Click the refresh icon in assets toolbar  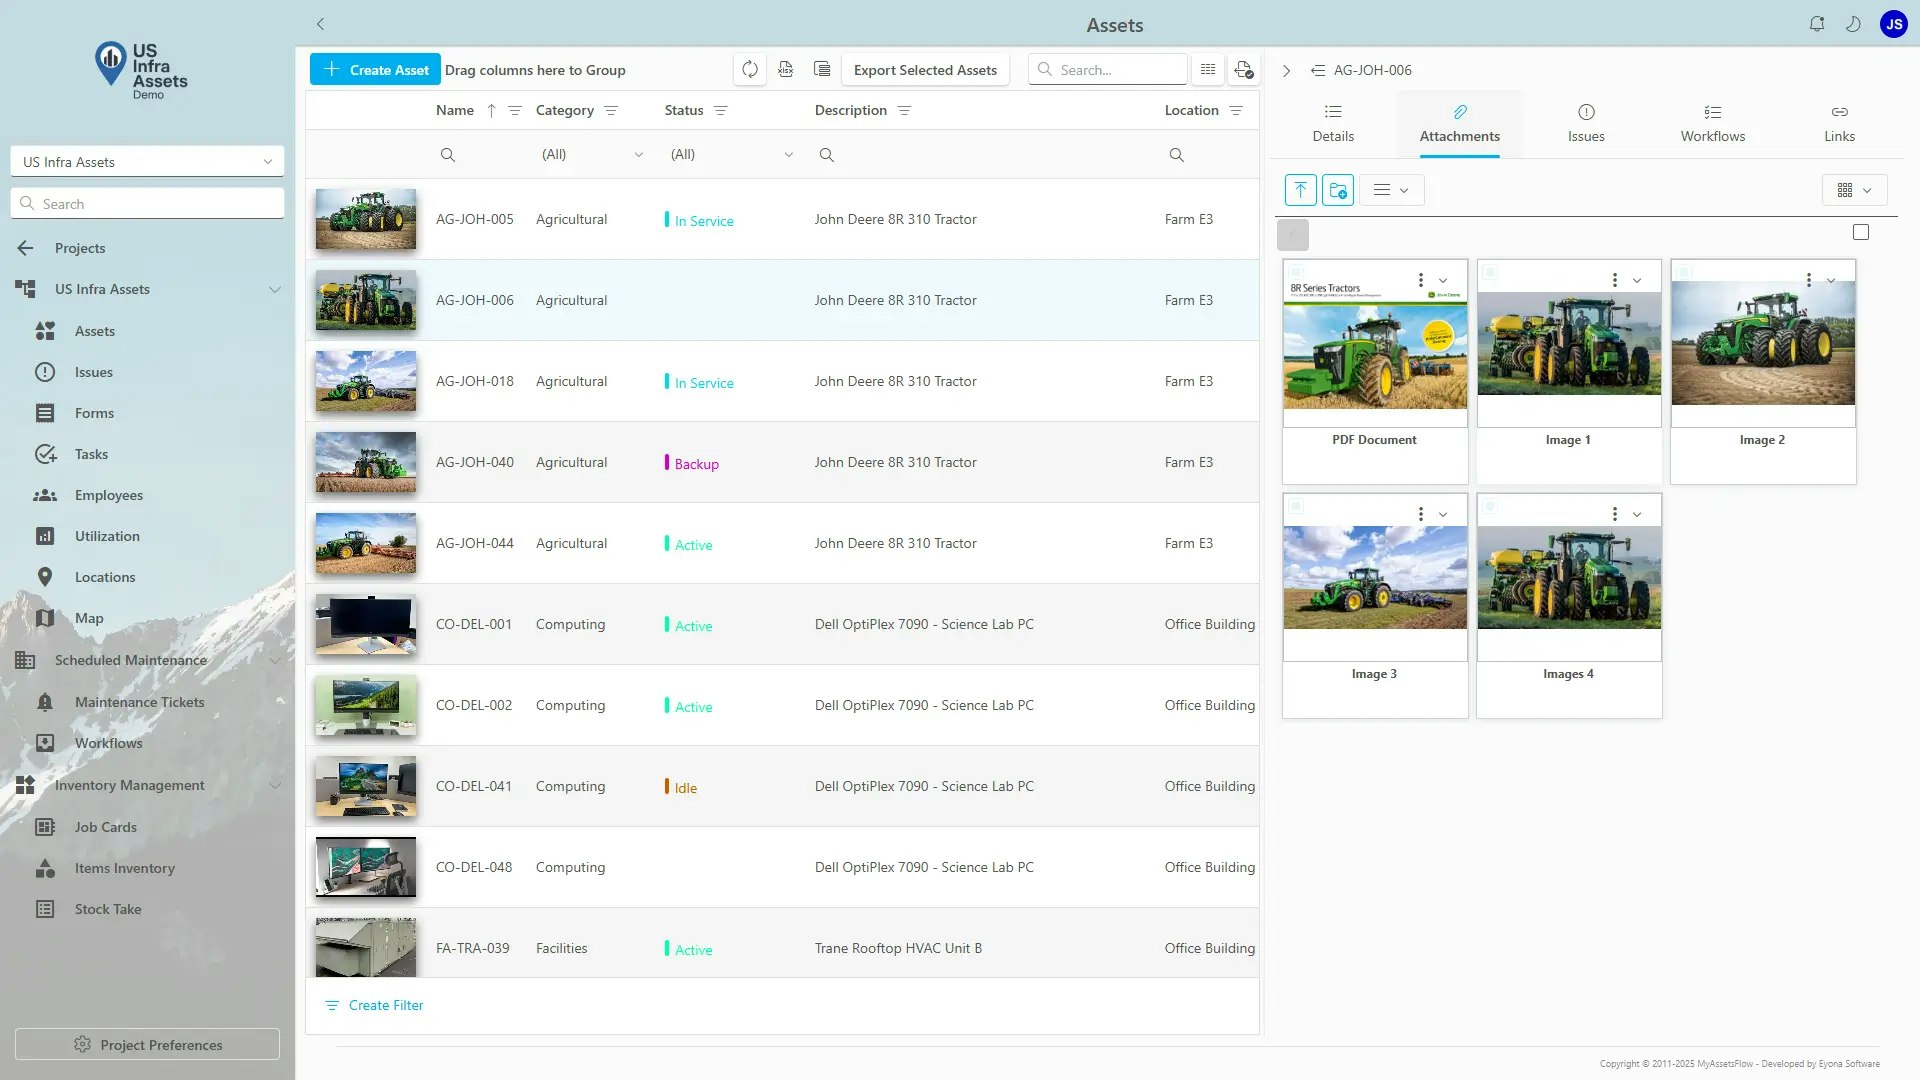(x=749, y=69)
